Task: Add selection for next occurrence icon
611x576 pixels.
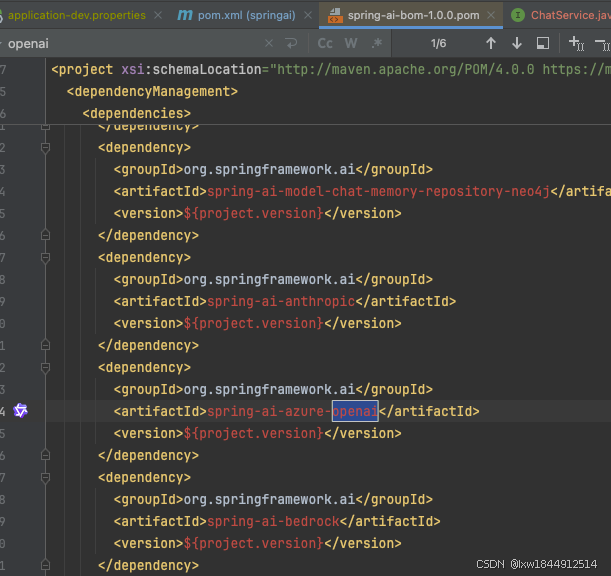Action: 576,43
